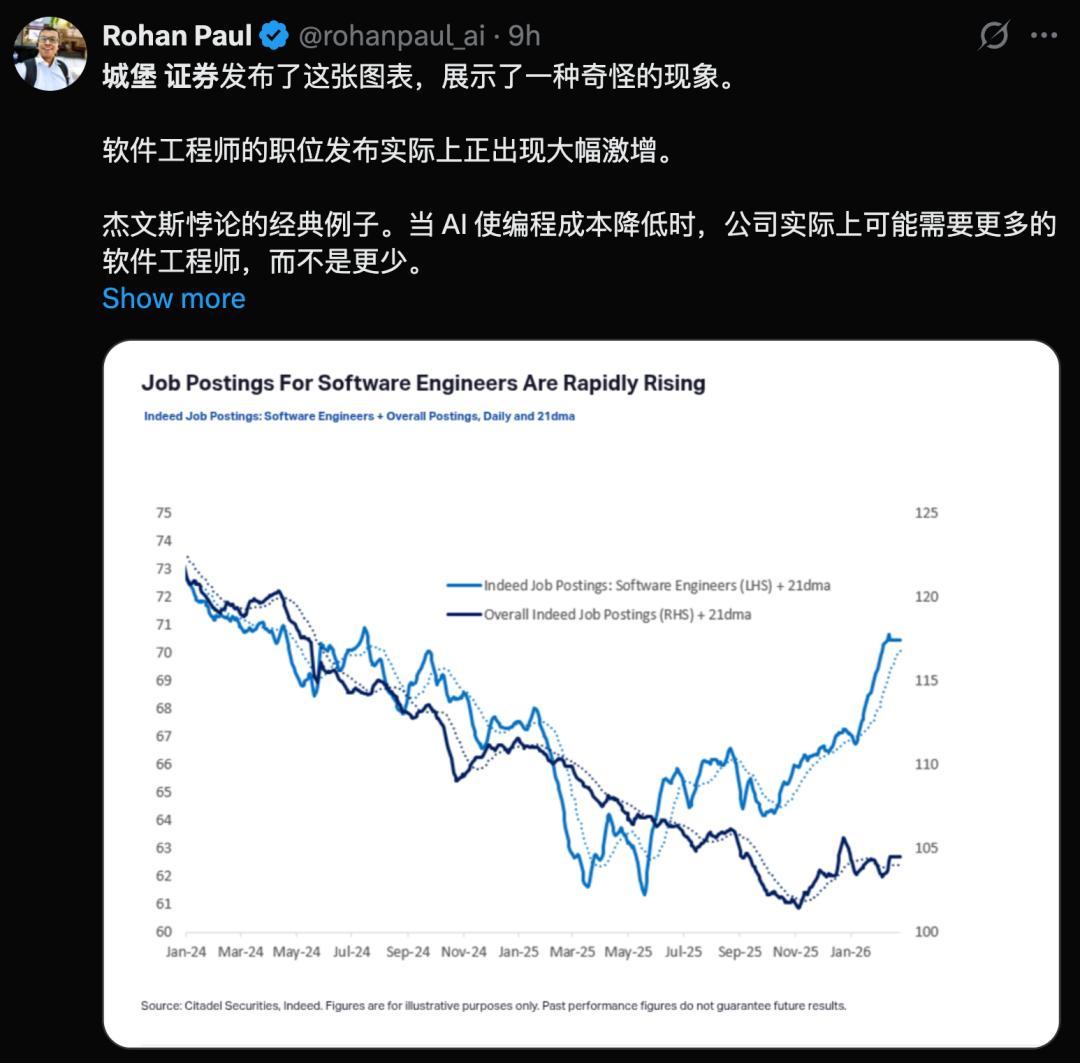Image resolution: width=1080 pixels, height=1063 pixels.
Task: Select the Overall Indeed Job Postings legend label
Action: [617, 615]
